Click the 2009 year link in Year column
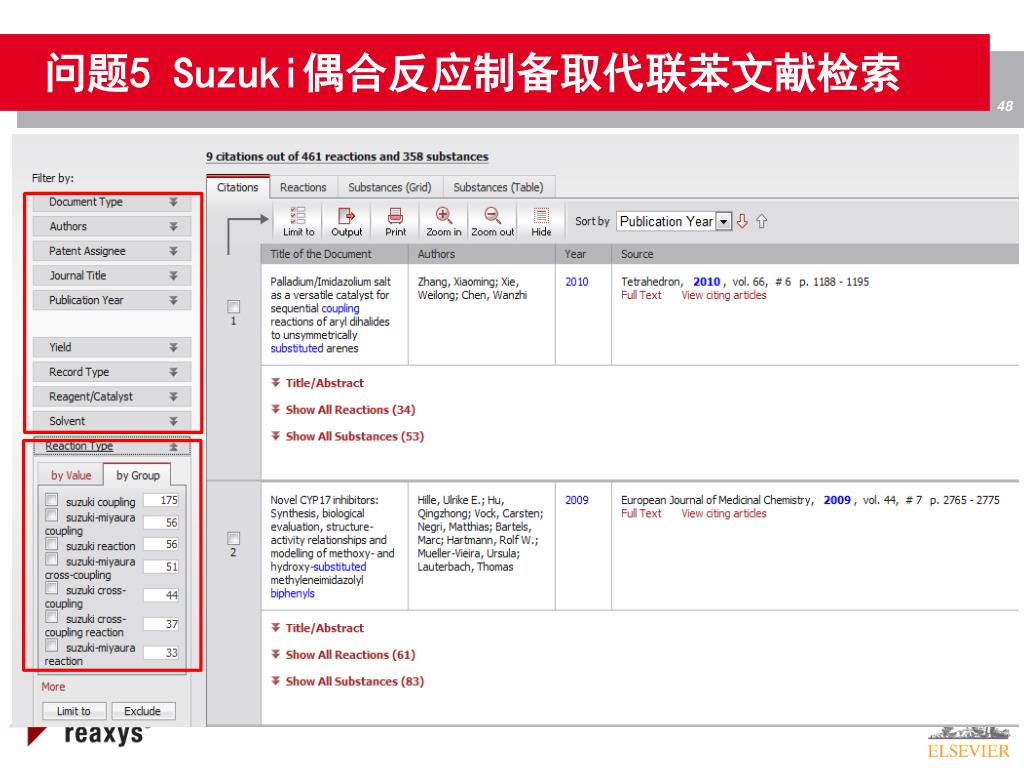This screenshot has height=768, width=1024. (577, 500)
